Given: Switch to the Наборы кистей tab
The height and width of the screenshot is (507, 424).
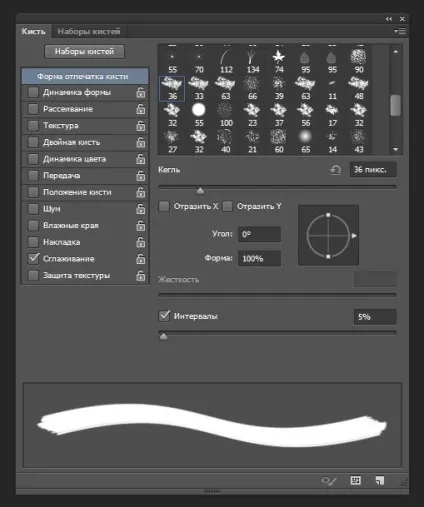Looking at the screenshot, I should [x=89, y=31].
